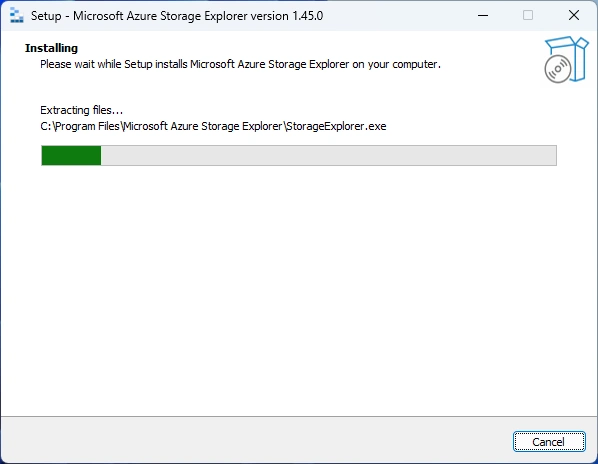Click the Azure Storage Explorer title bar icon
The image size is (598, 464).
[16, 16]
